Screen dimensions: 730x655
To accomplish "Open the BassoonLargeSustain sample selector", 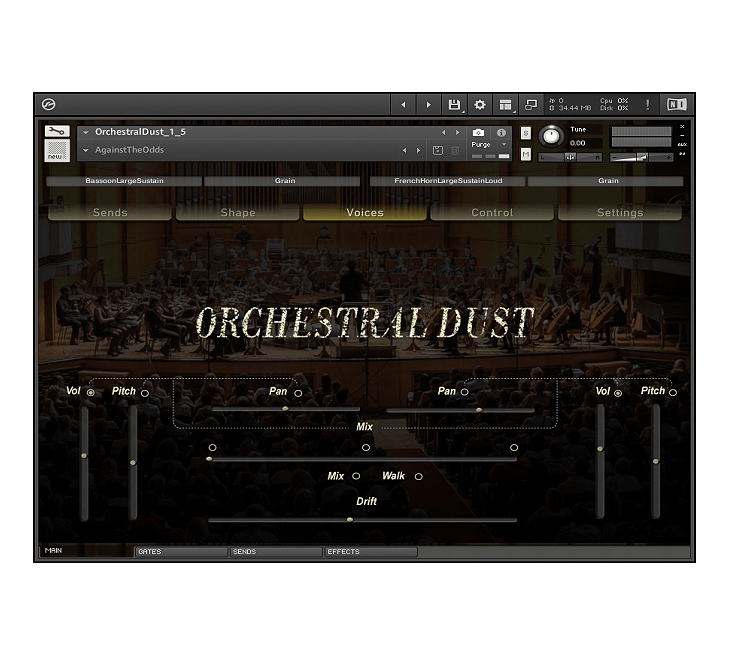I will [x=124, y=181].
